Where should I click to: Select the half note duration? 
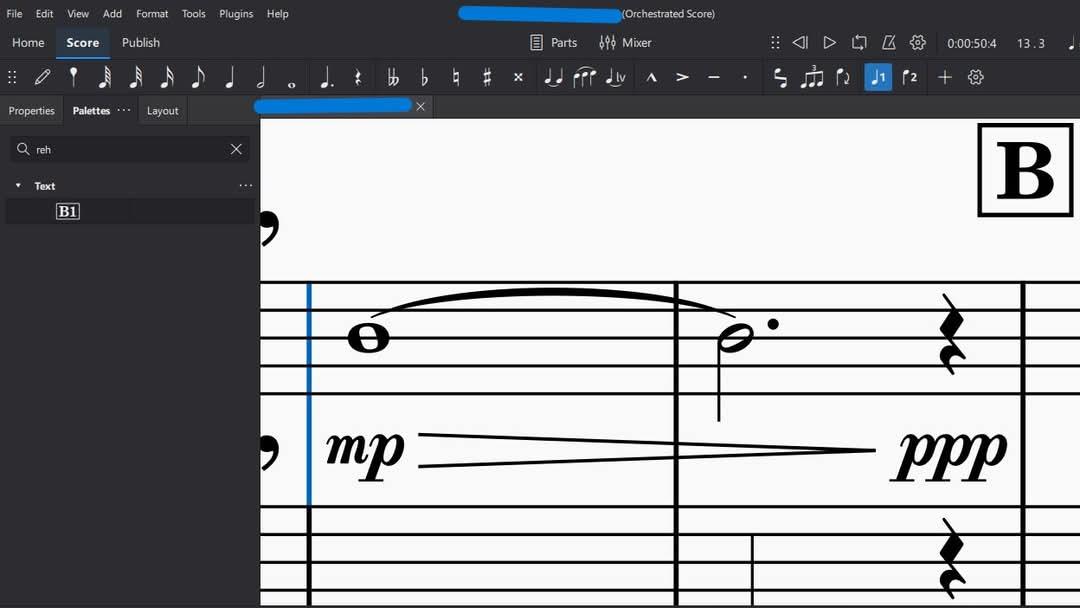[x=260, y=77]
